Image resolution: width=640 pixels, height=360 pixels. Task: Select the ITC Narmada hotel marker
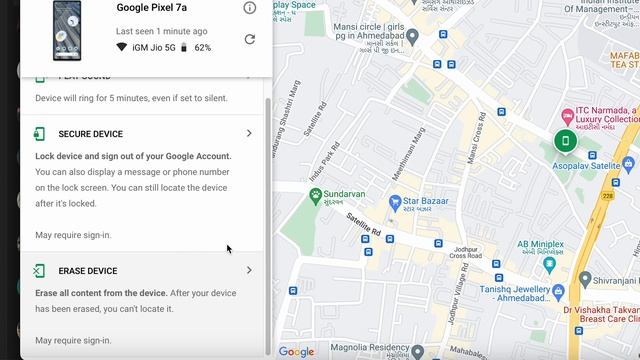[x=567, y=117]
